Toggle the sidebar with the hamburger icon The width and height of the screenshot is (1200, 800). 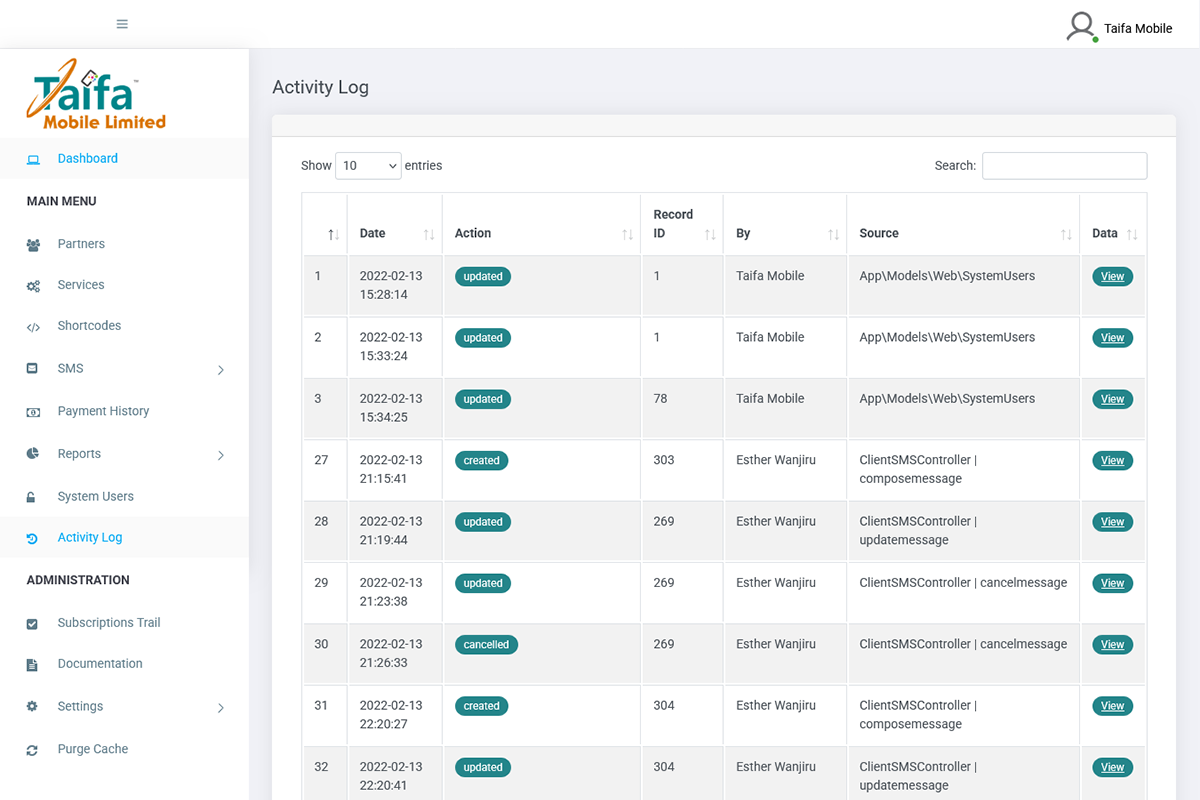point(123,23)
